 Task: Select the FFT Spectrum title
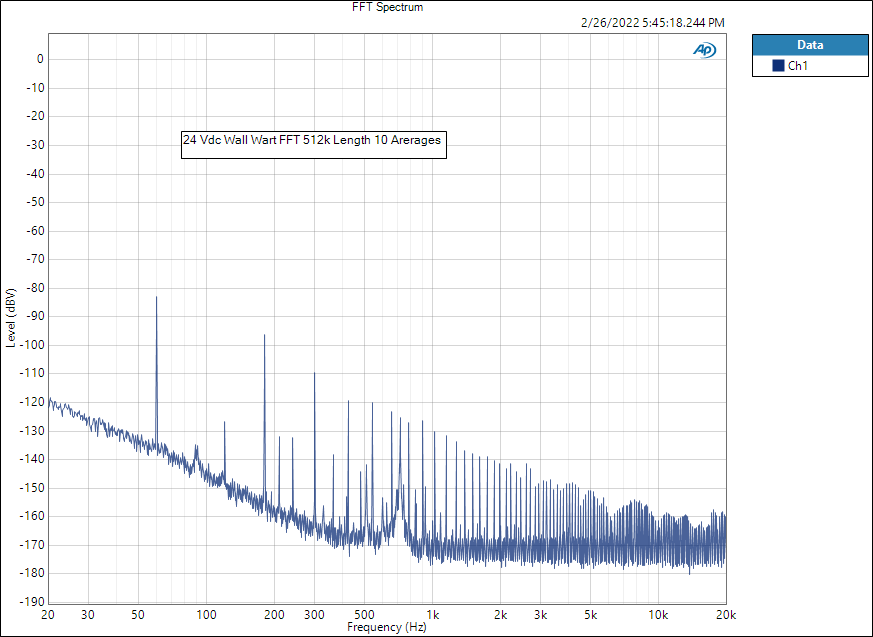(x=388, y=7)
